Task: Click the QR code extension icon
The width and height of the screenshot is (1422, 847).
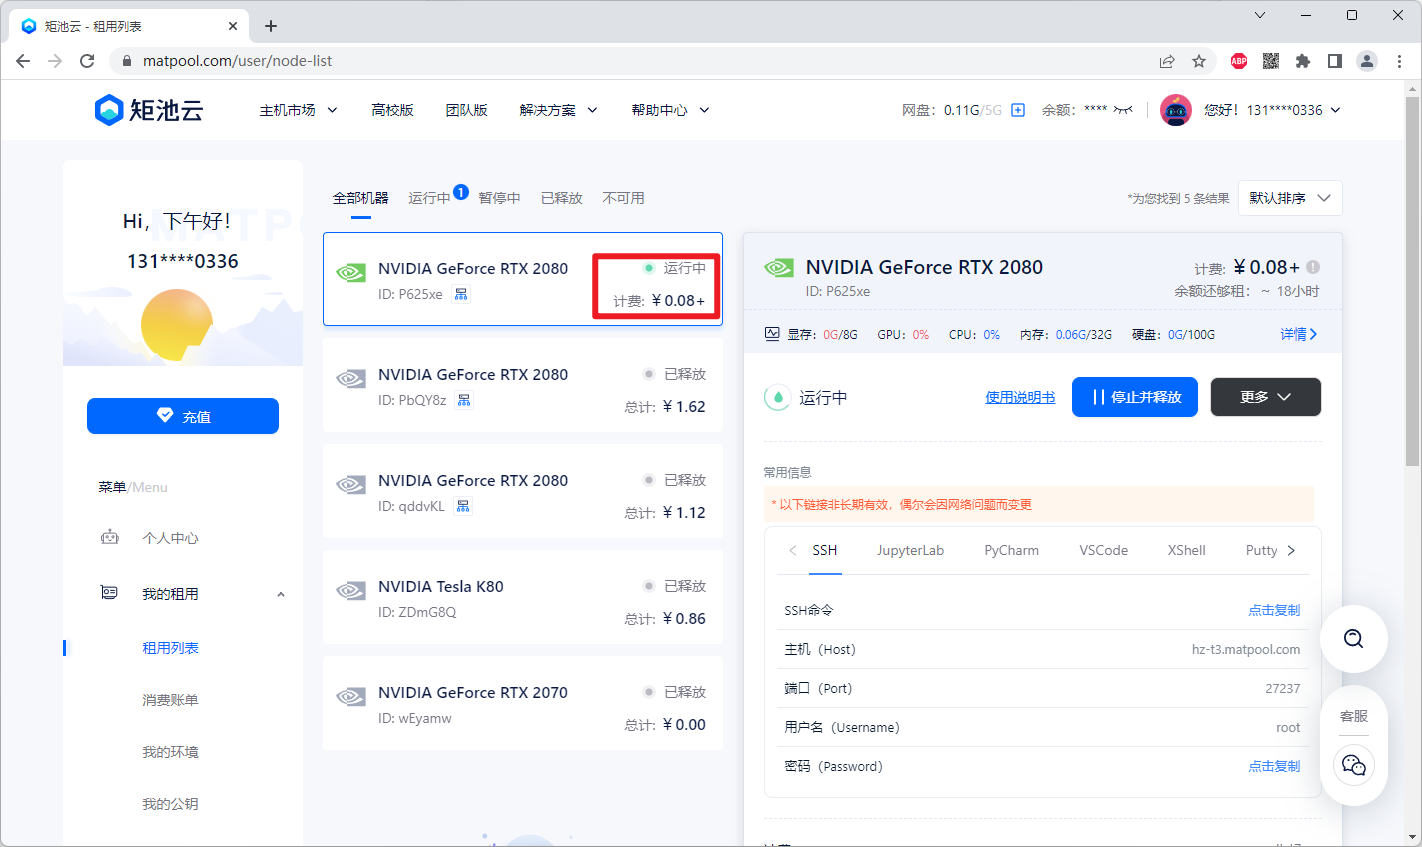Action: (x=1271, y=61)
